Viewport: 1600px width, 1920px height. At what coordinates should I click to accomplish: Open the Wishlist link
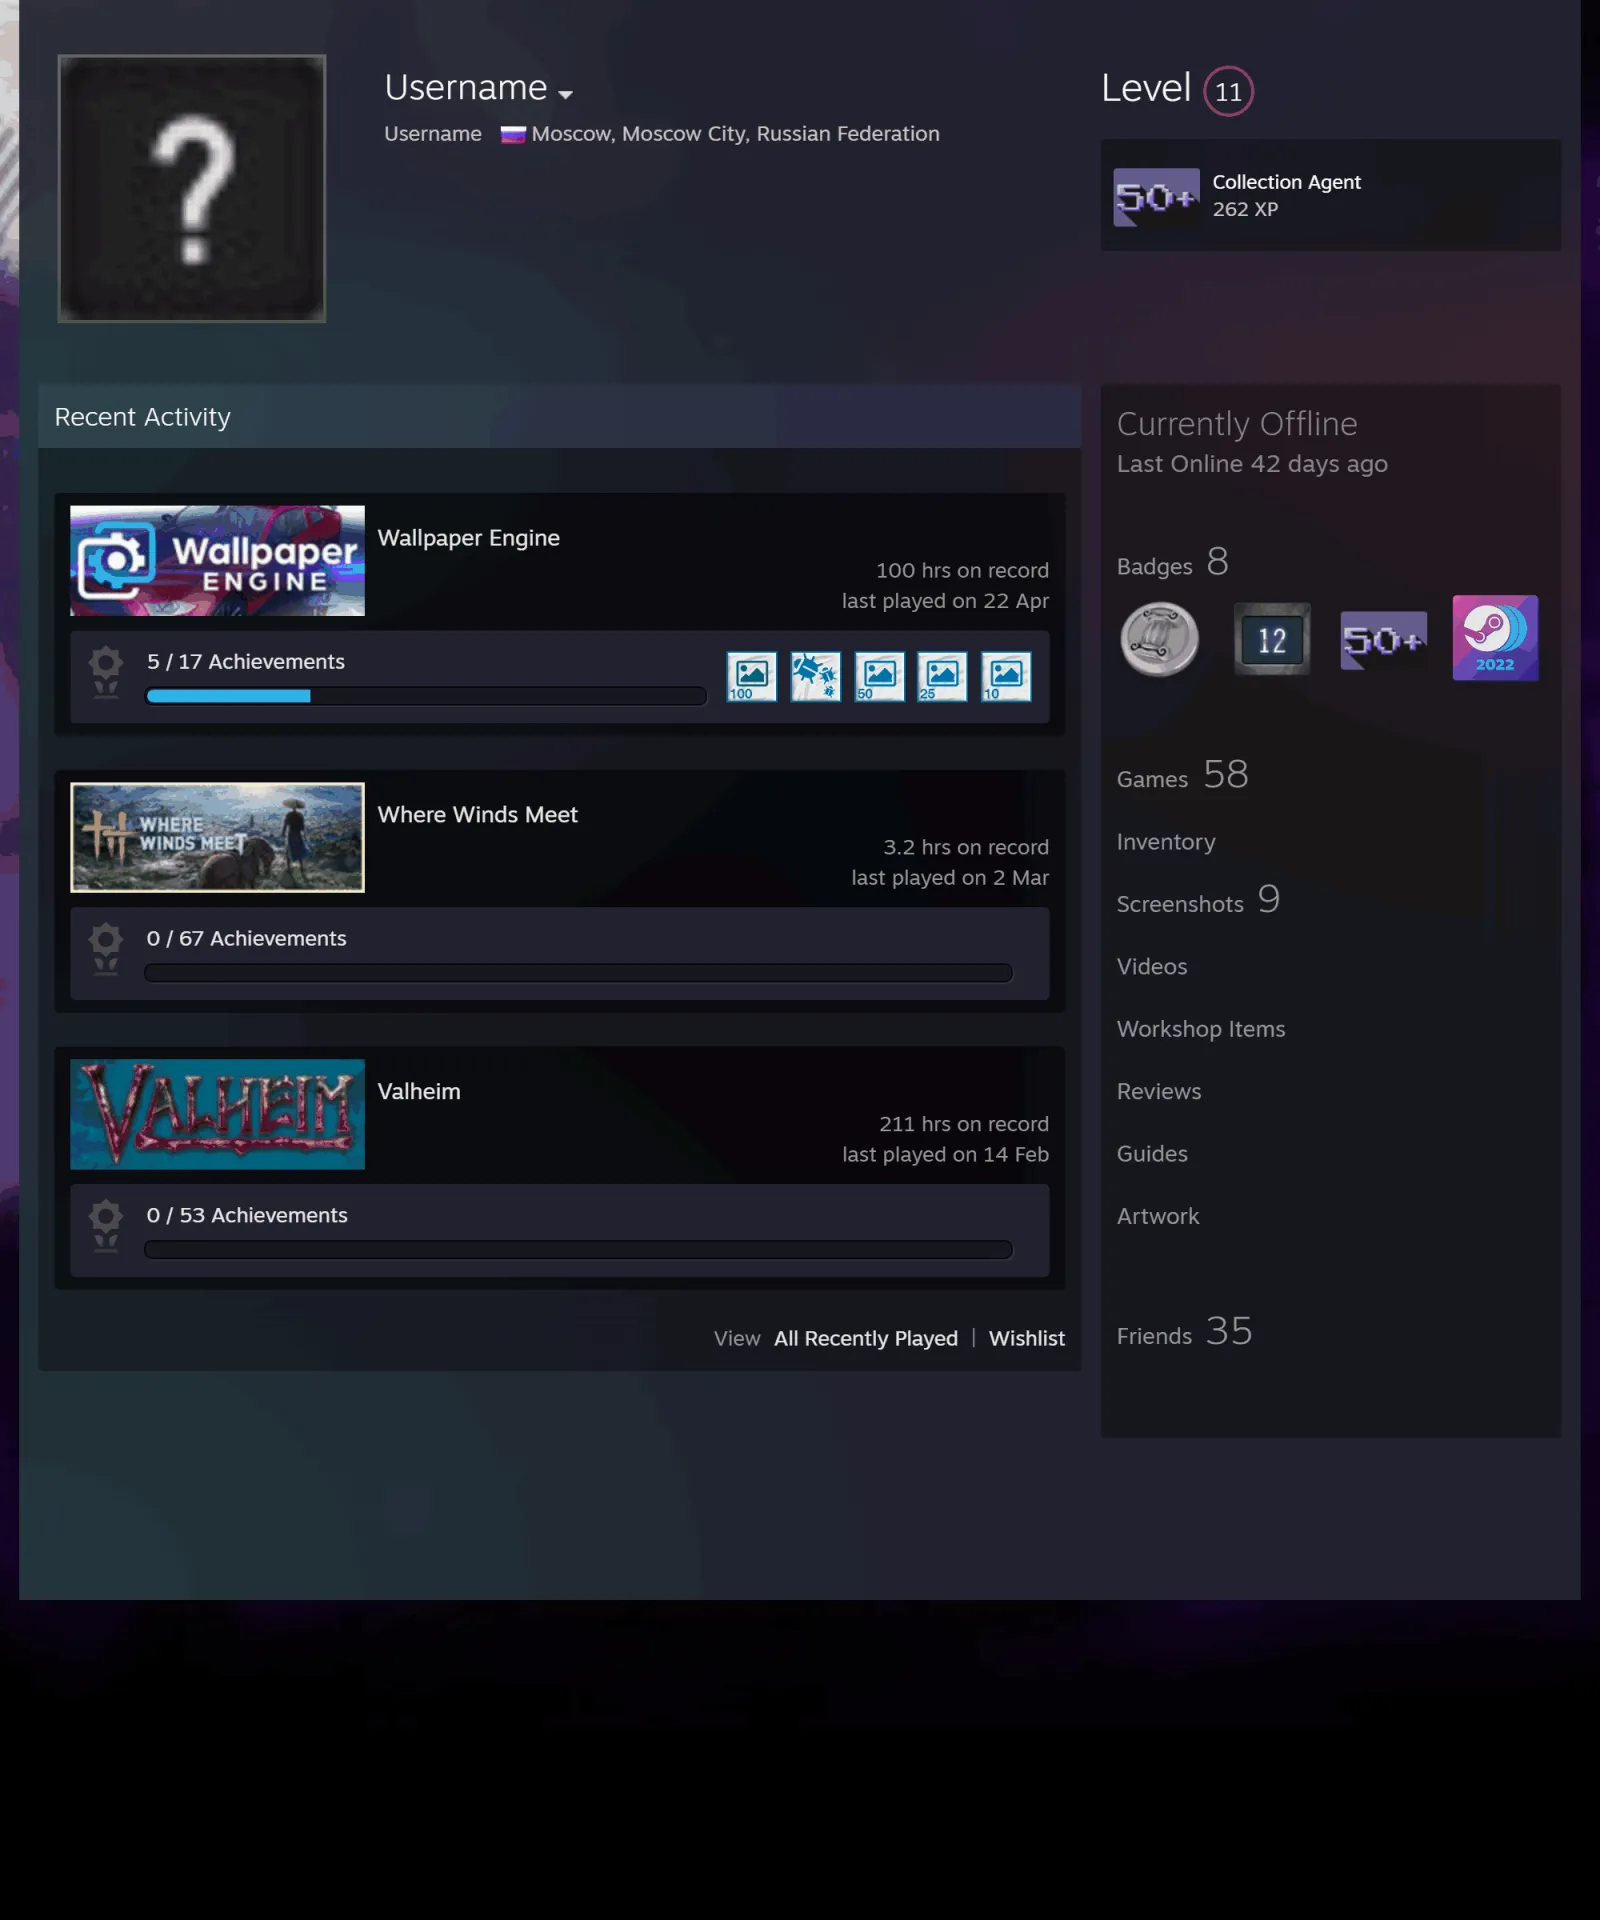click(x=1026, y=1338)
